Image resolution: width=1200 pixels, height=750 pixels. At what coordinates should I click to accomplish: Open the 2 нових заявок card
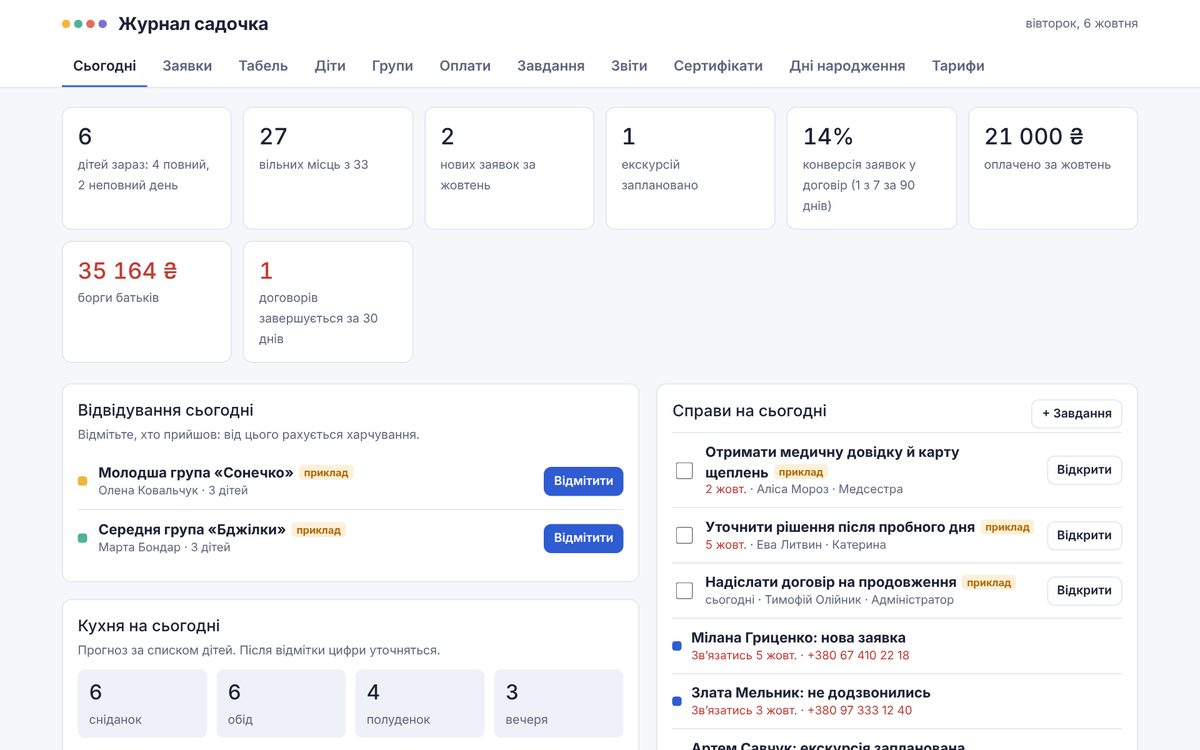pyautogui.click(x=509, y=168)
